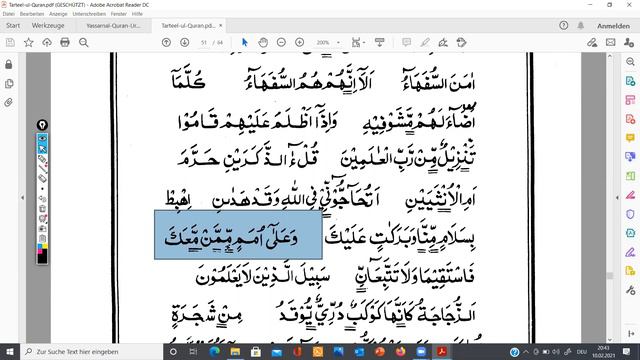This screenshot has width=640, height=360.
Task: Open the sign document tool
Action: click(x=443, y=42)
